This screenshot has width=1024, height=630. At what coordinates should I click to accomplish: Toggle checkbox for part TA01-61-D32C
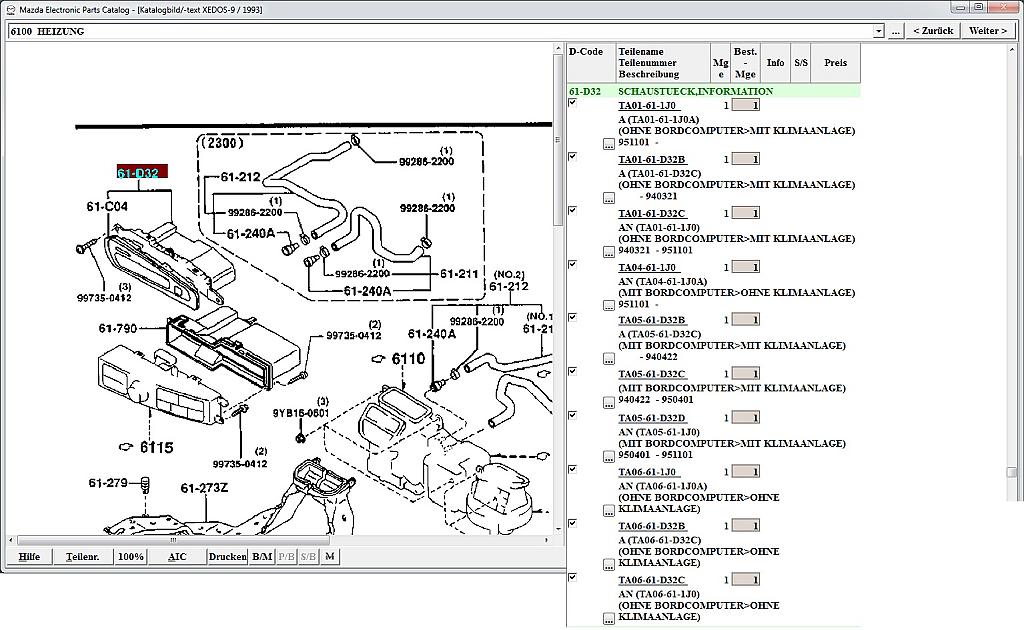573,211
